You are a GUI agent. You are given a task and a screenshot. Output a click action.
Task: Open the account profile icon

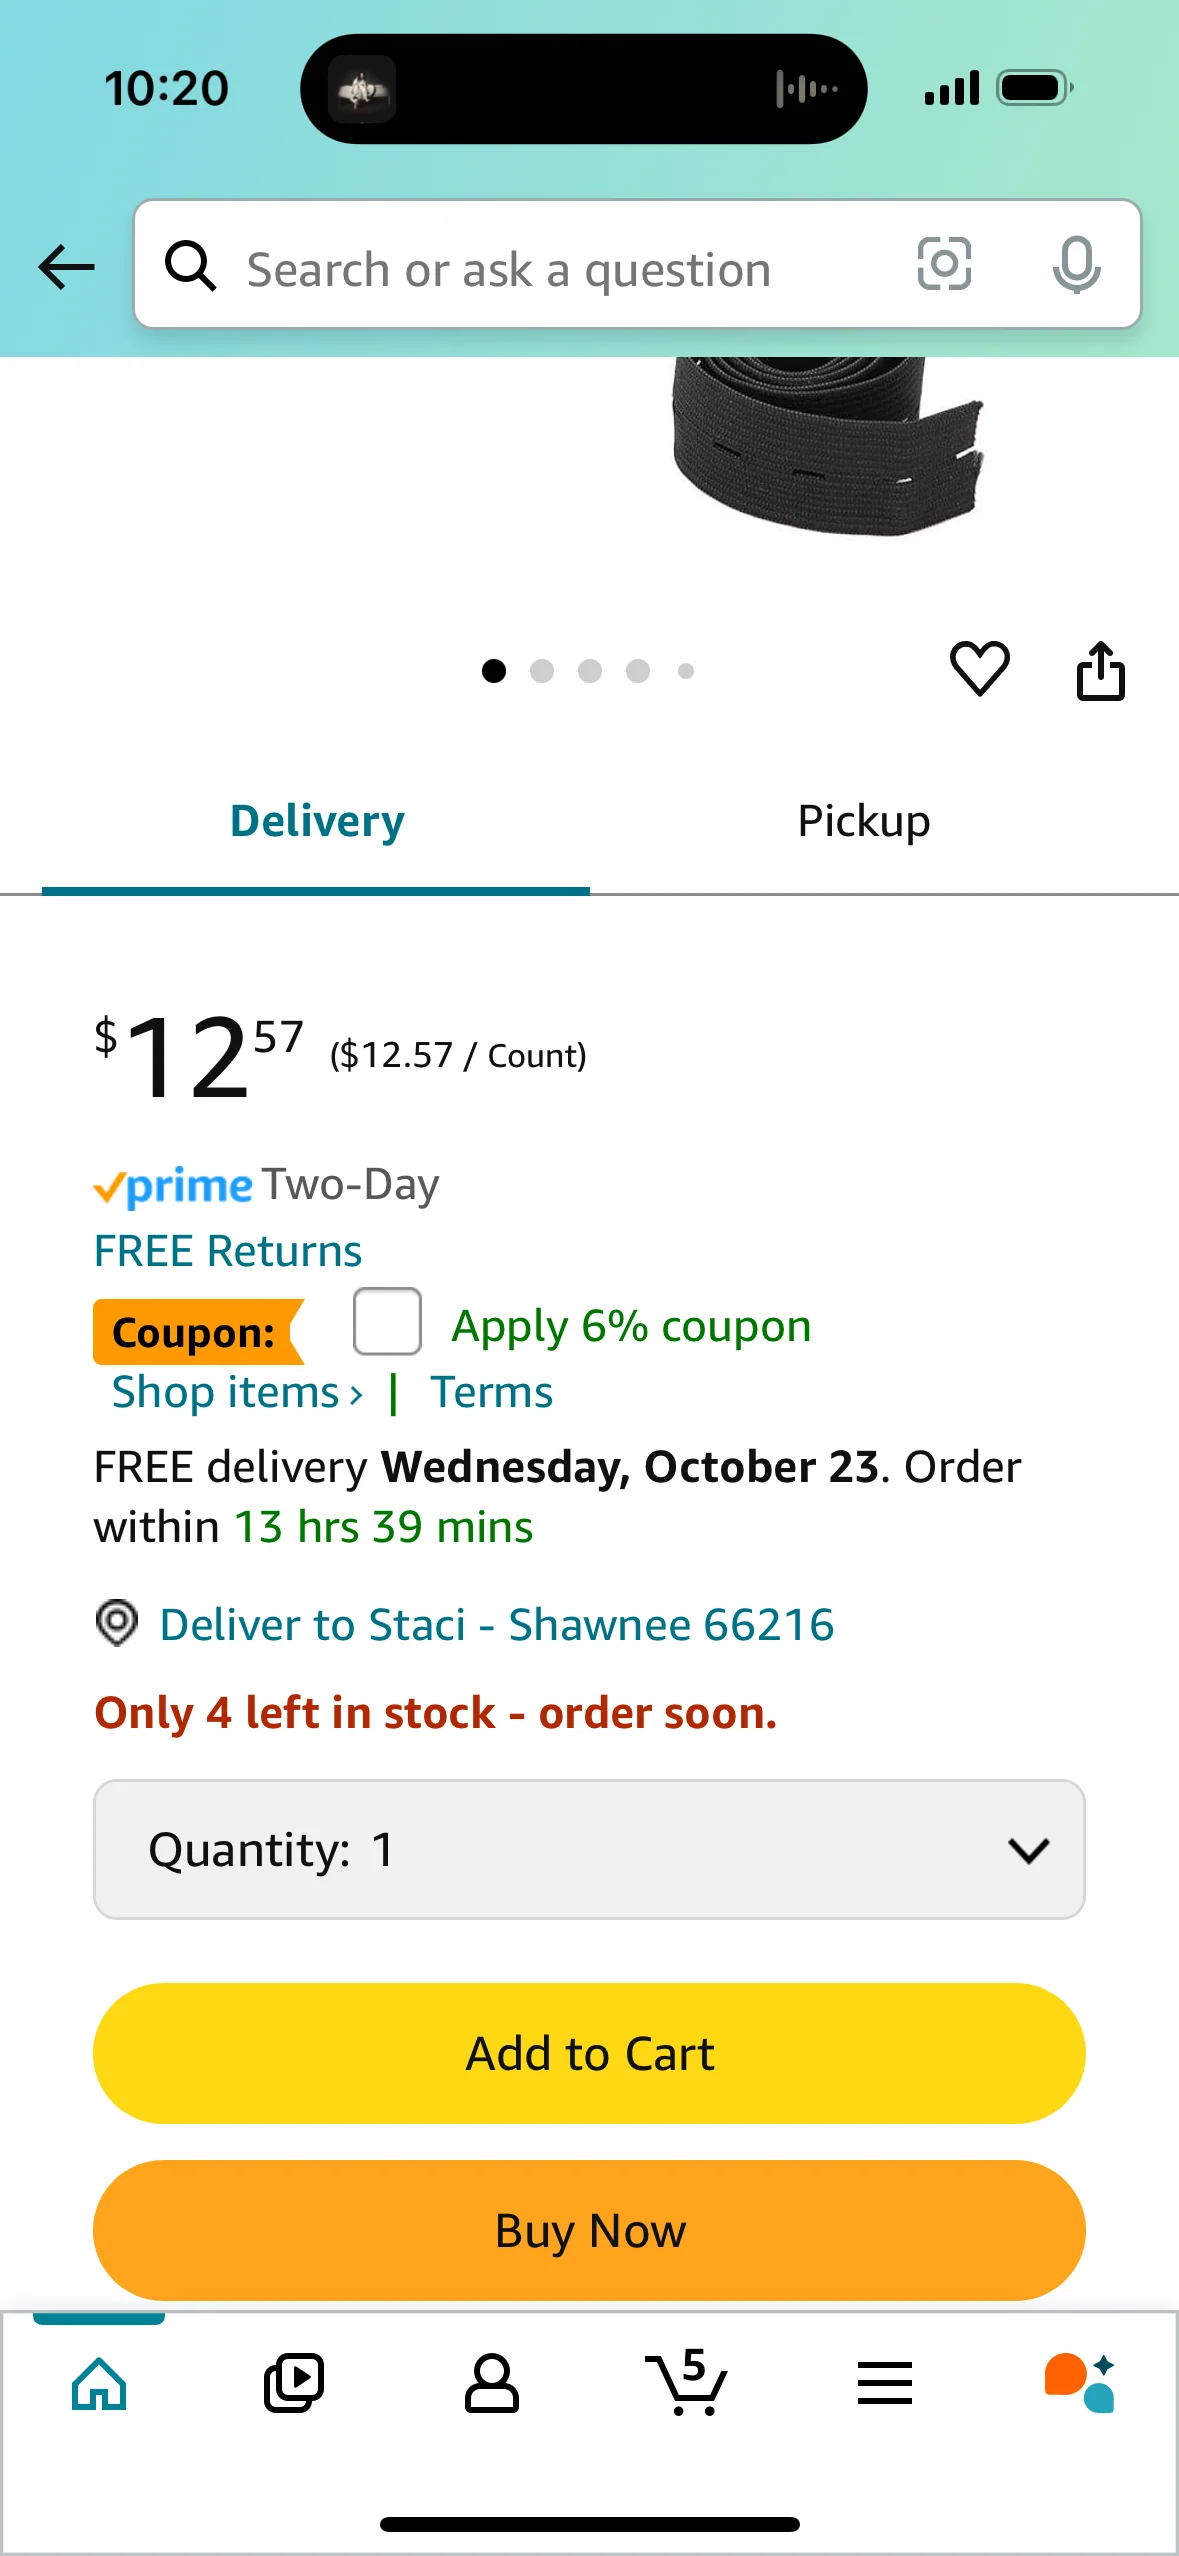pyautogui.click(x=491, y=2384)
